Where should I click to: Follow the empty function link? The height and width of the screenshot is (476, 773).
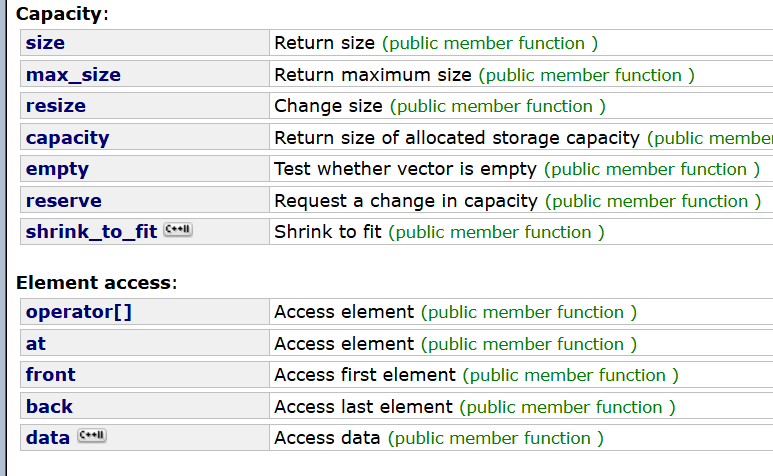coord(57,169)
